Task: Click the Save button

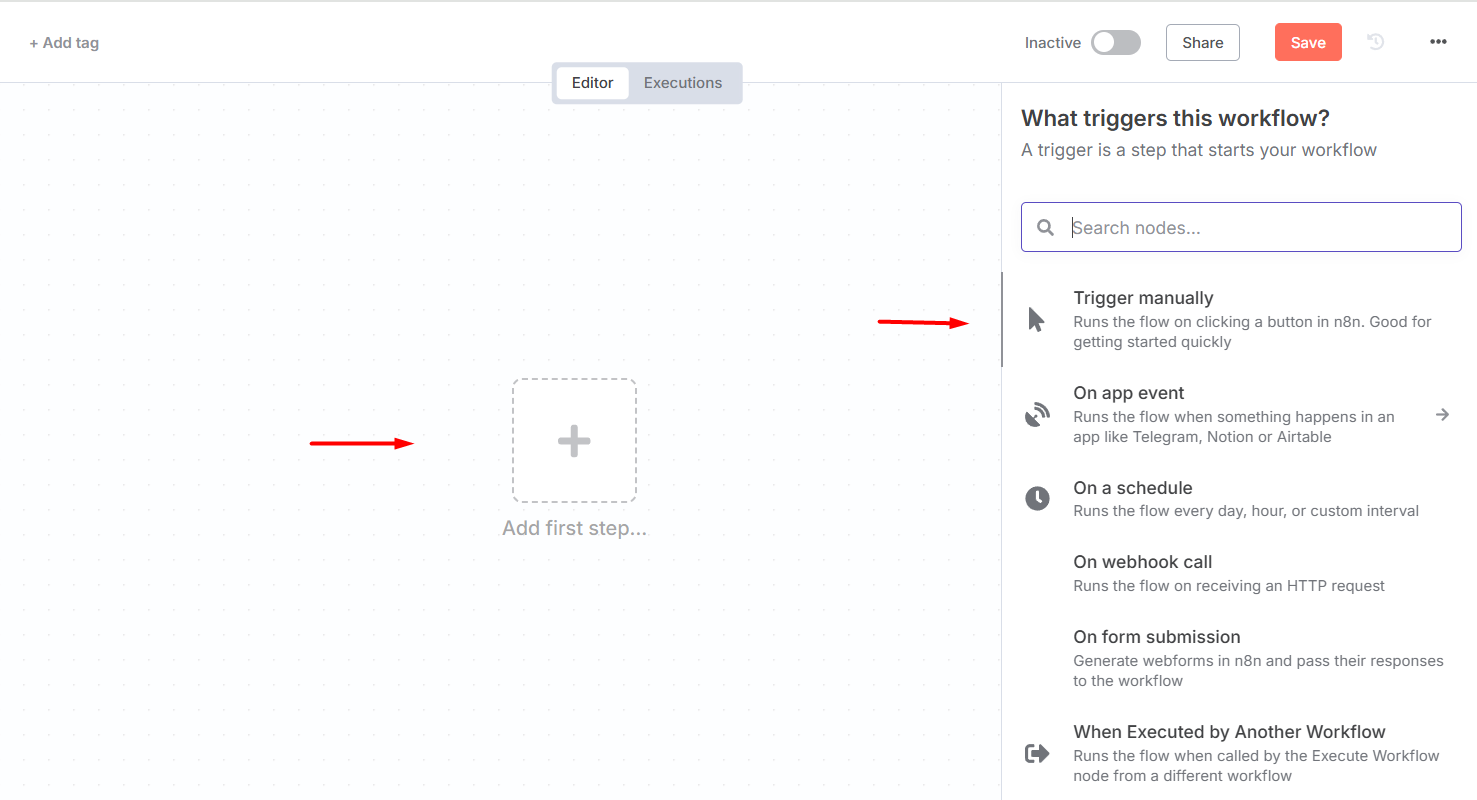Action: (1308, 42)
